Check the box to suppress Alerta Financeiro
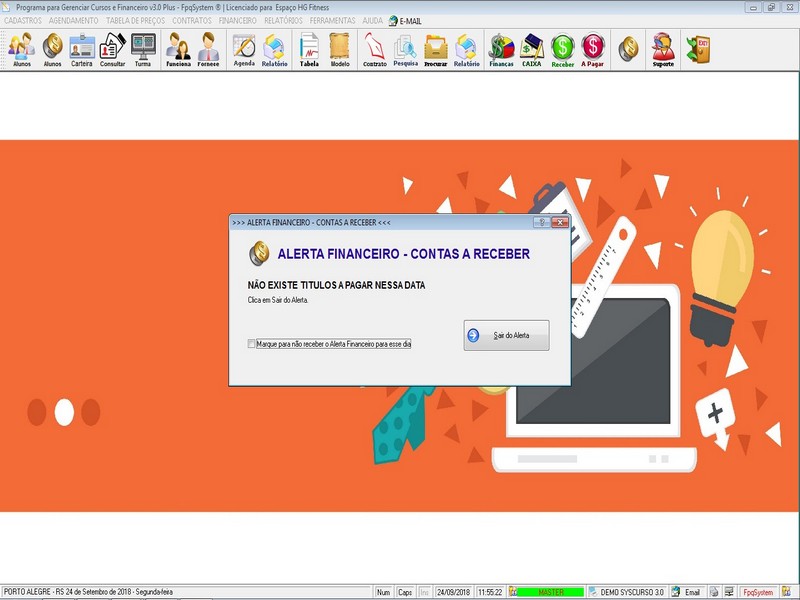This screenshot has height=600, width=800. [x=251, y=344]
